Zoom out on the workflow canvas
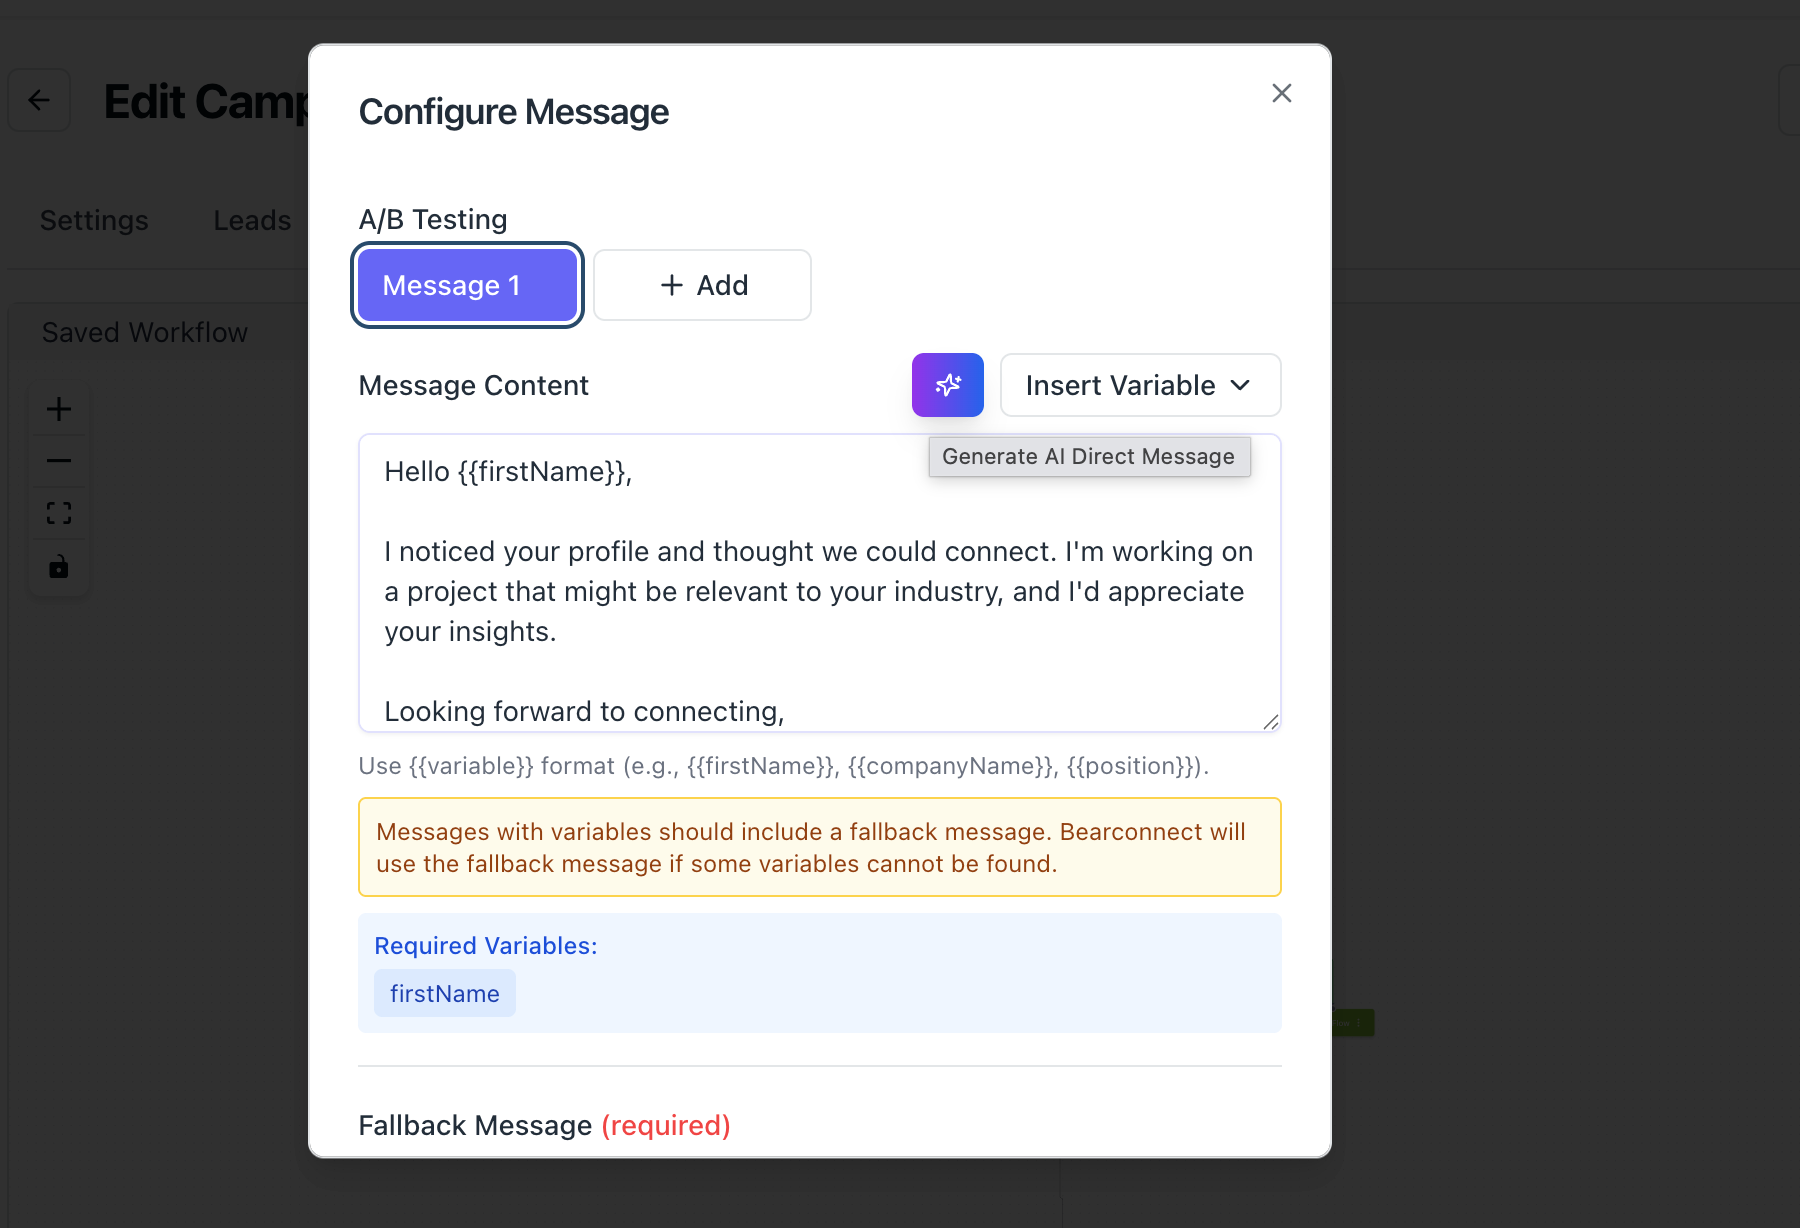The image size is (1800, 1228). [x=59, y=461]
